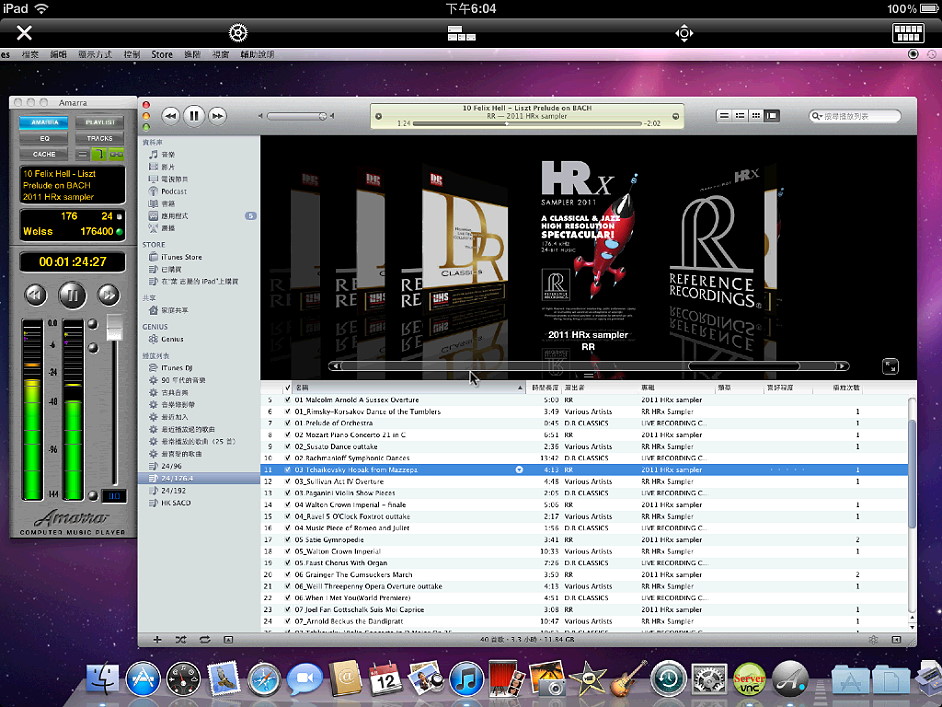Open Server VNC app in Dock
This screenshot has width=942, height=707.
[749, 679]
